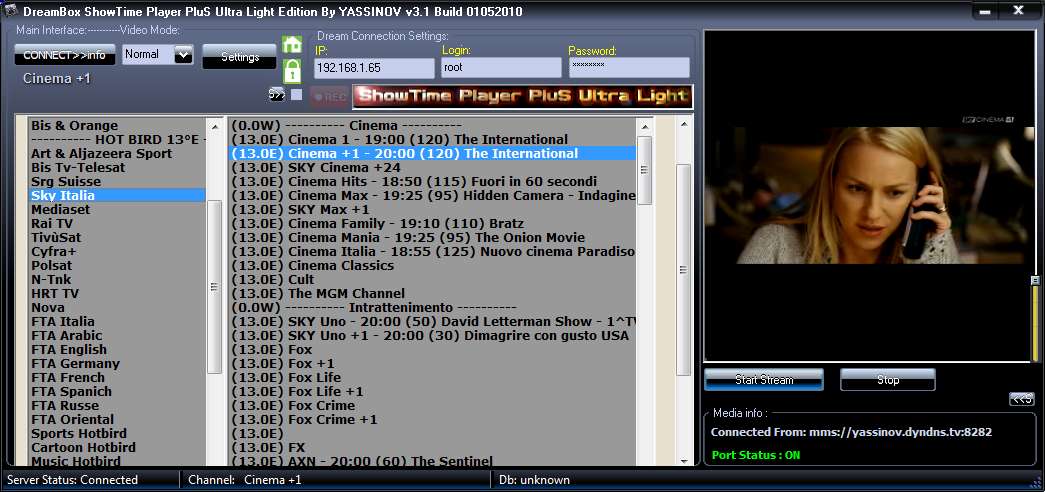Select Cinema Italia Nuovo cinema Paradiso
The image size is (1045, 492).
pyautogui.click(x=432, y=251)
